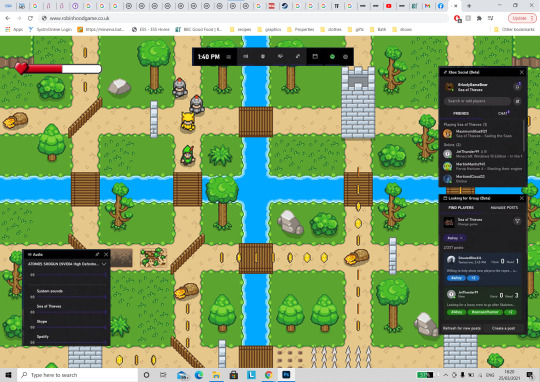Click the Search or add players field

click(x=477, y=101)
